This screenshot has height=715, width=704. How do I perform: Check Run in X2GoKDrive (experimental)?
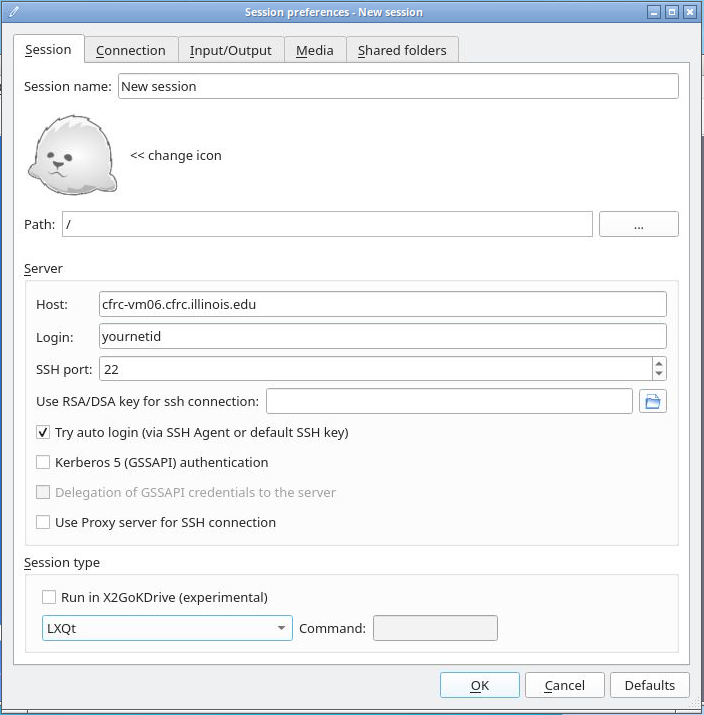point(49,597)
